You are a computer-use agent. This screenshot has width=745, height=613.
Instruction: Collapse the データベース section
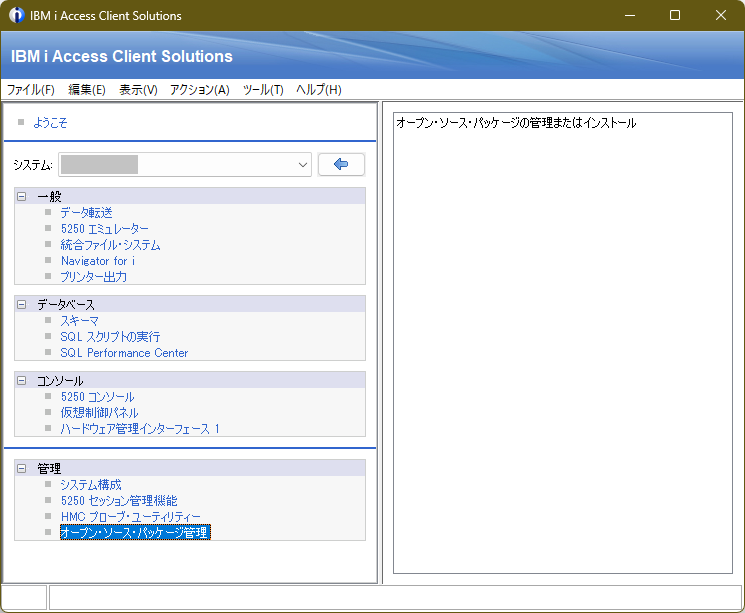pyautogui.click(x=22, y=305)
